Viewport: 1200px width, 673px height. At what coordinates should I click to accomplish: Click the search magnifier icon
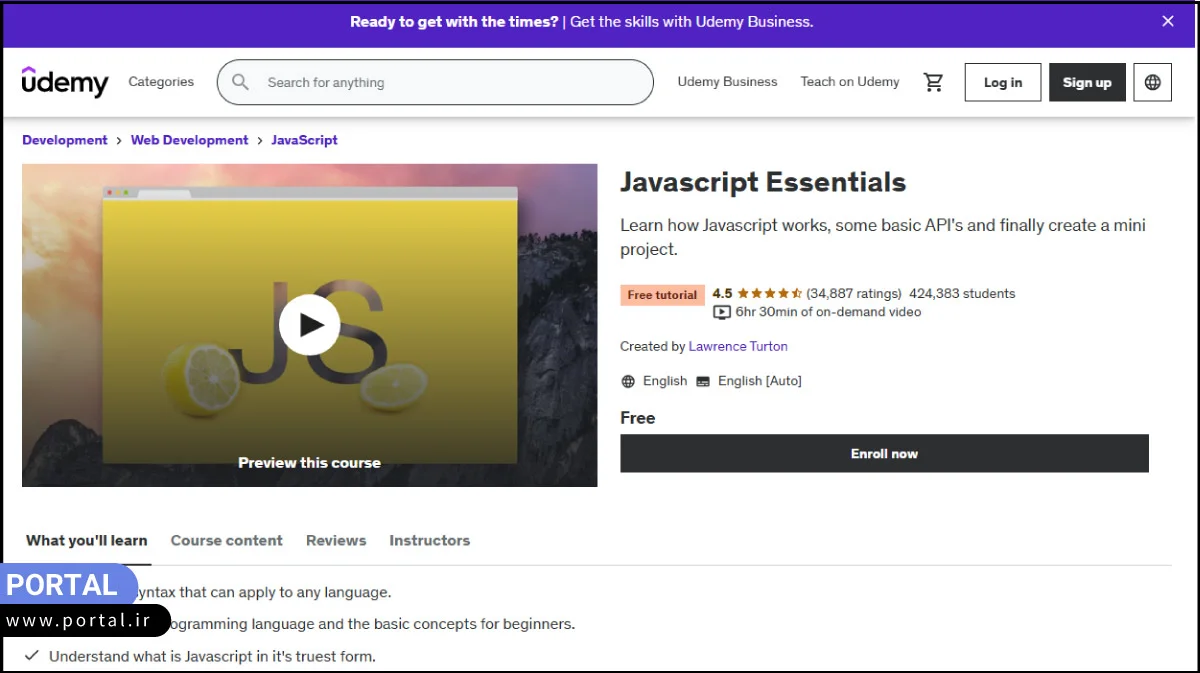point(240,82)
